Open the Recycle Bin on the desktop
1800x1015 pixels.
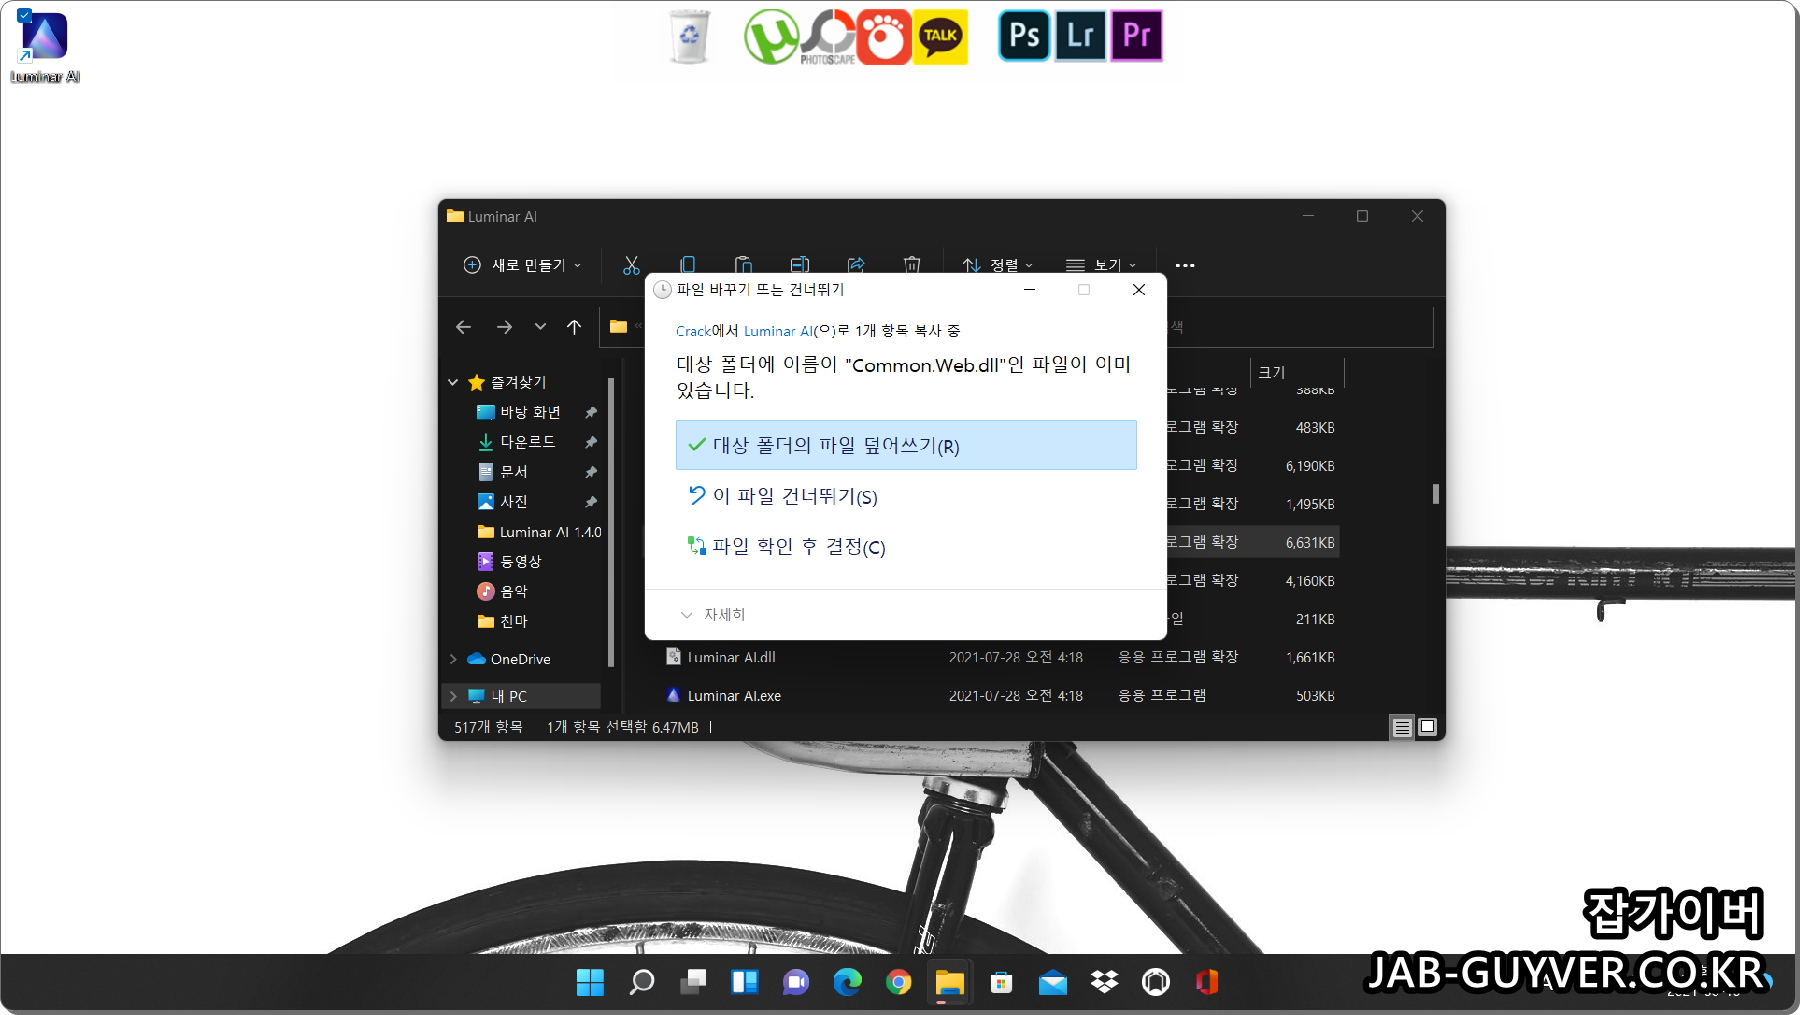coord(689,37)
